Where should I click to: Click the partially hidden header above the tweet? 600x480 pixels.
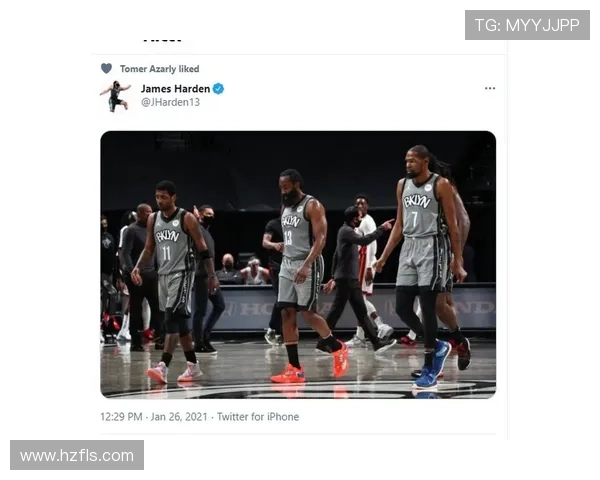coord(161,40)
